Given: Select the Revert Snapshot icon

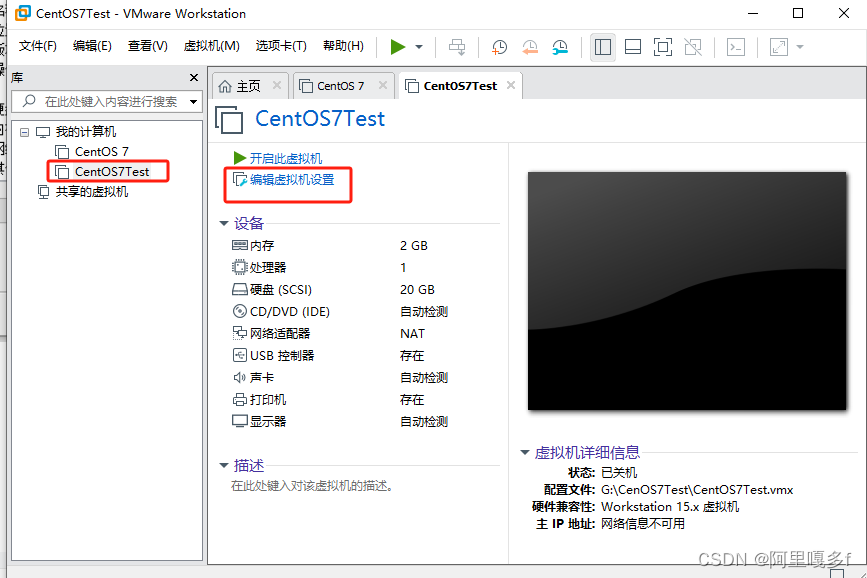Looking at the screenshot, I should tap(530, 47).
